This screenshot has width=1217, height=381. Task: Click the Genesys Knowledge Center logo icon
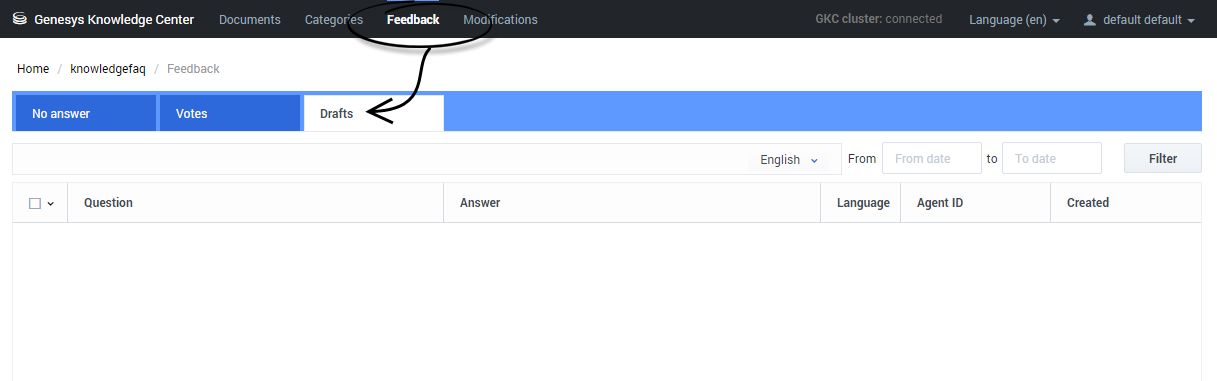19,19
